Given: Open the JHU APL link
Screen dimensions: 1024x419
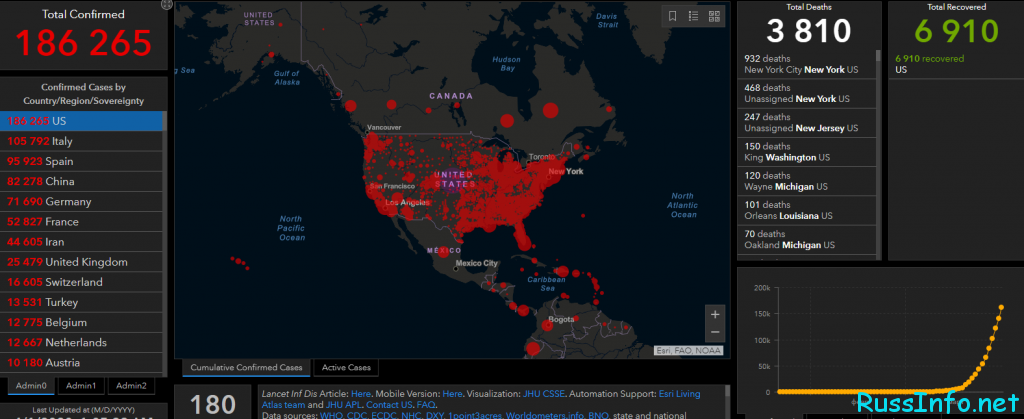Looking at the screenshot, I should (344, 405).
